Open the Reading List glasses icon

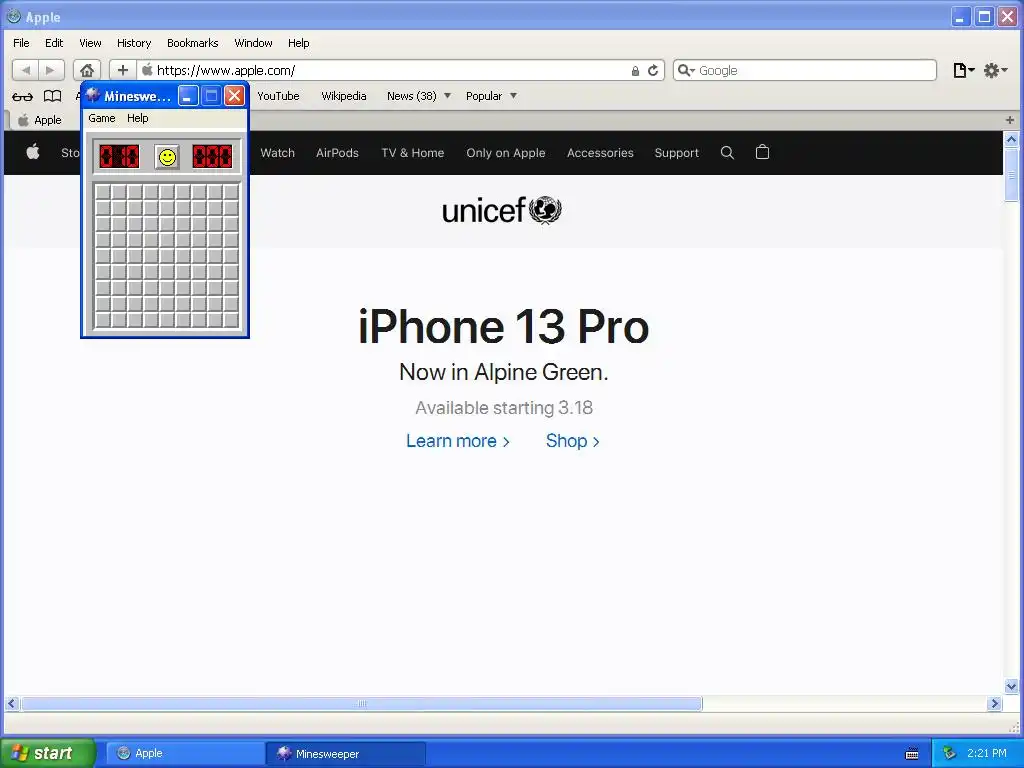[x=22, y=97]
